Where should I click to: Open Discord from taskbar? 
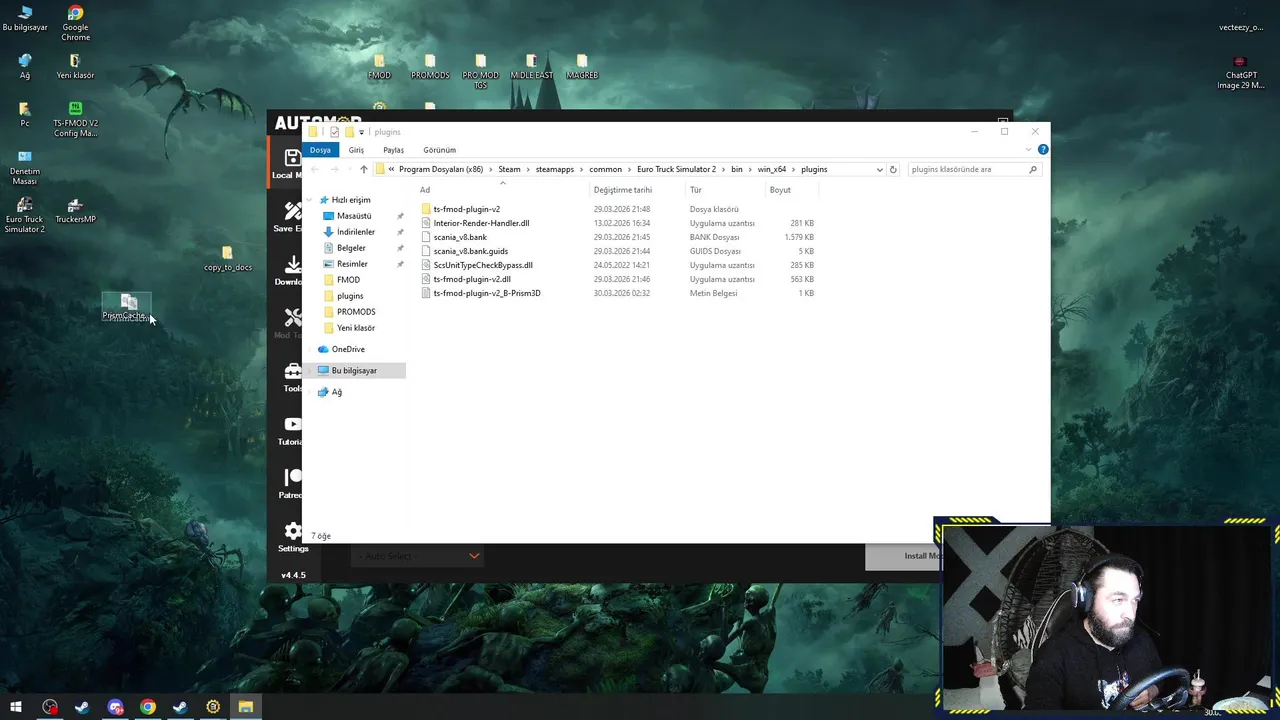(x=115, y=707)
